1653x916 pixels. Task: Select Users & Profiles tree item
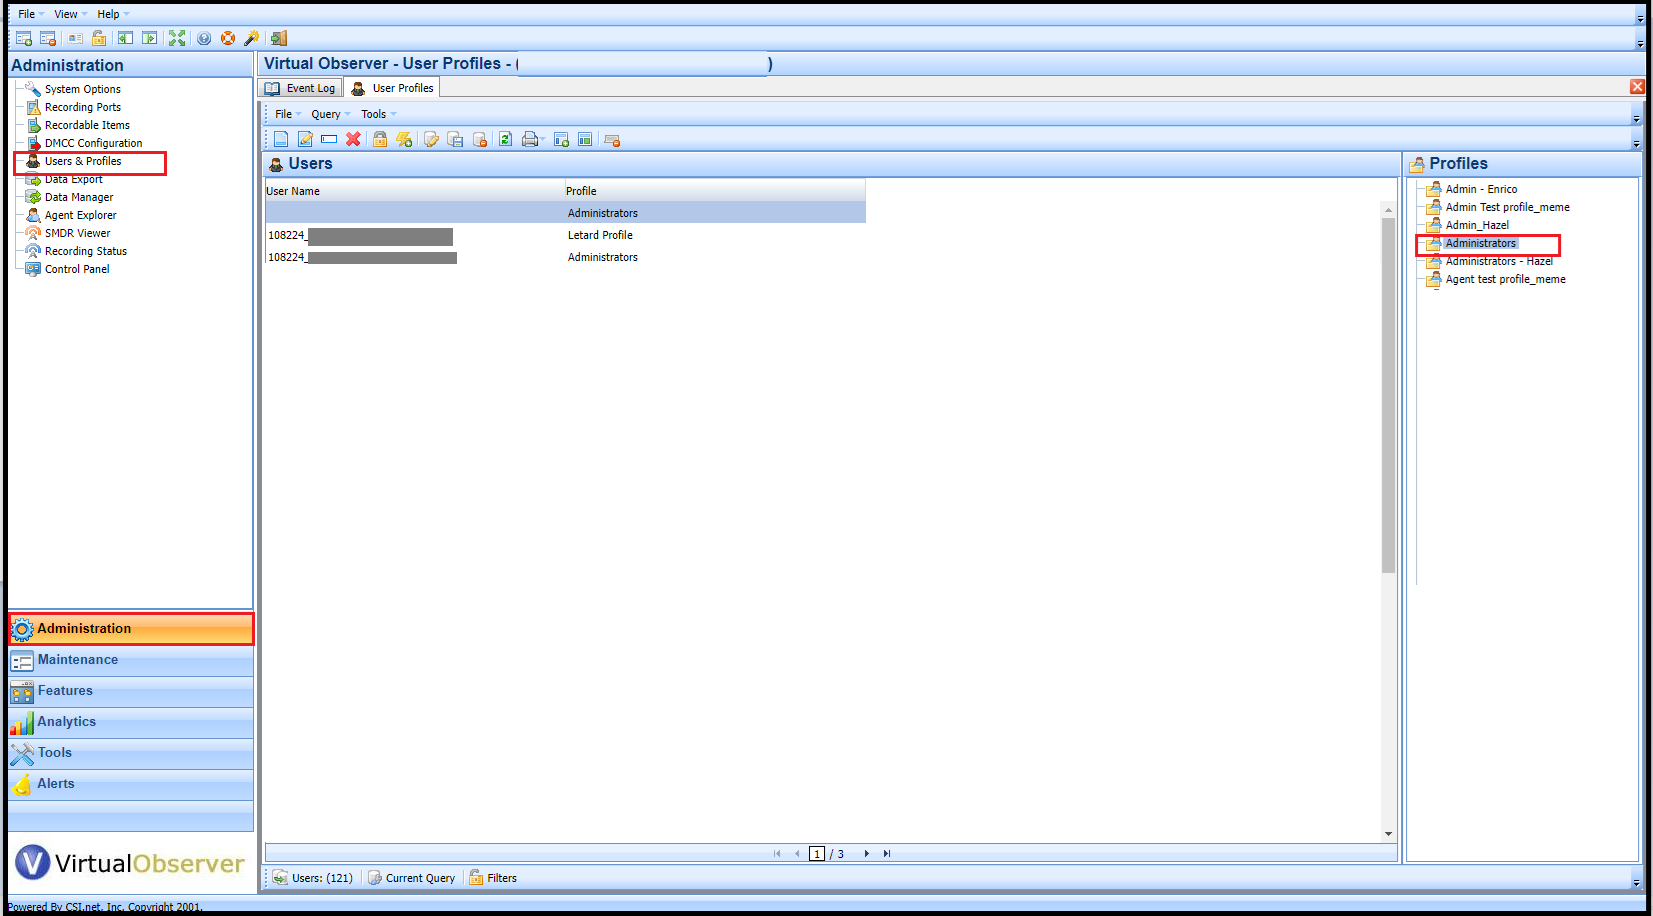pyautogui.click(x=83, y=161)
